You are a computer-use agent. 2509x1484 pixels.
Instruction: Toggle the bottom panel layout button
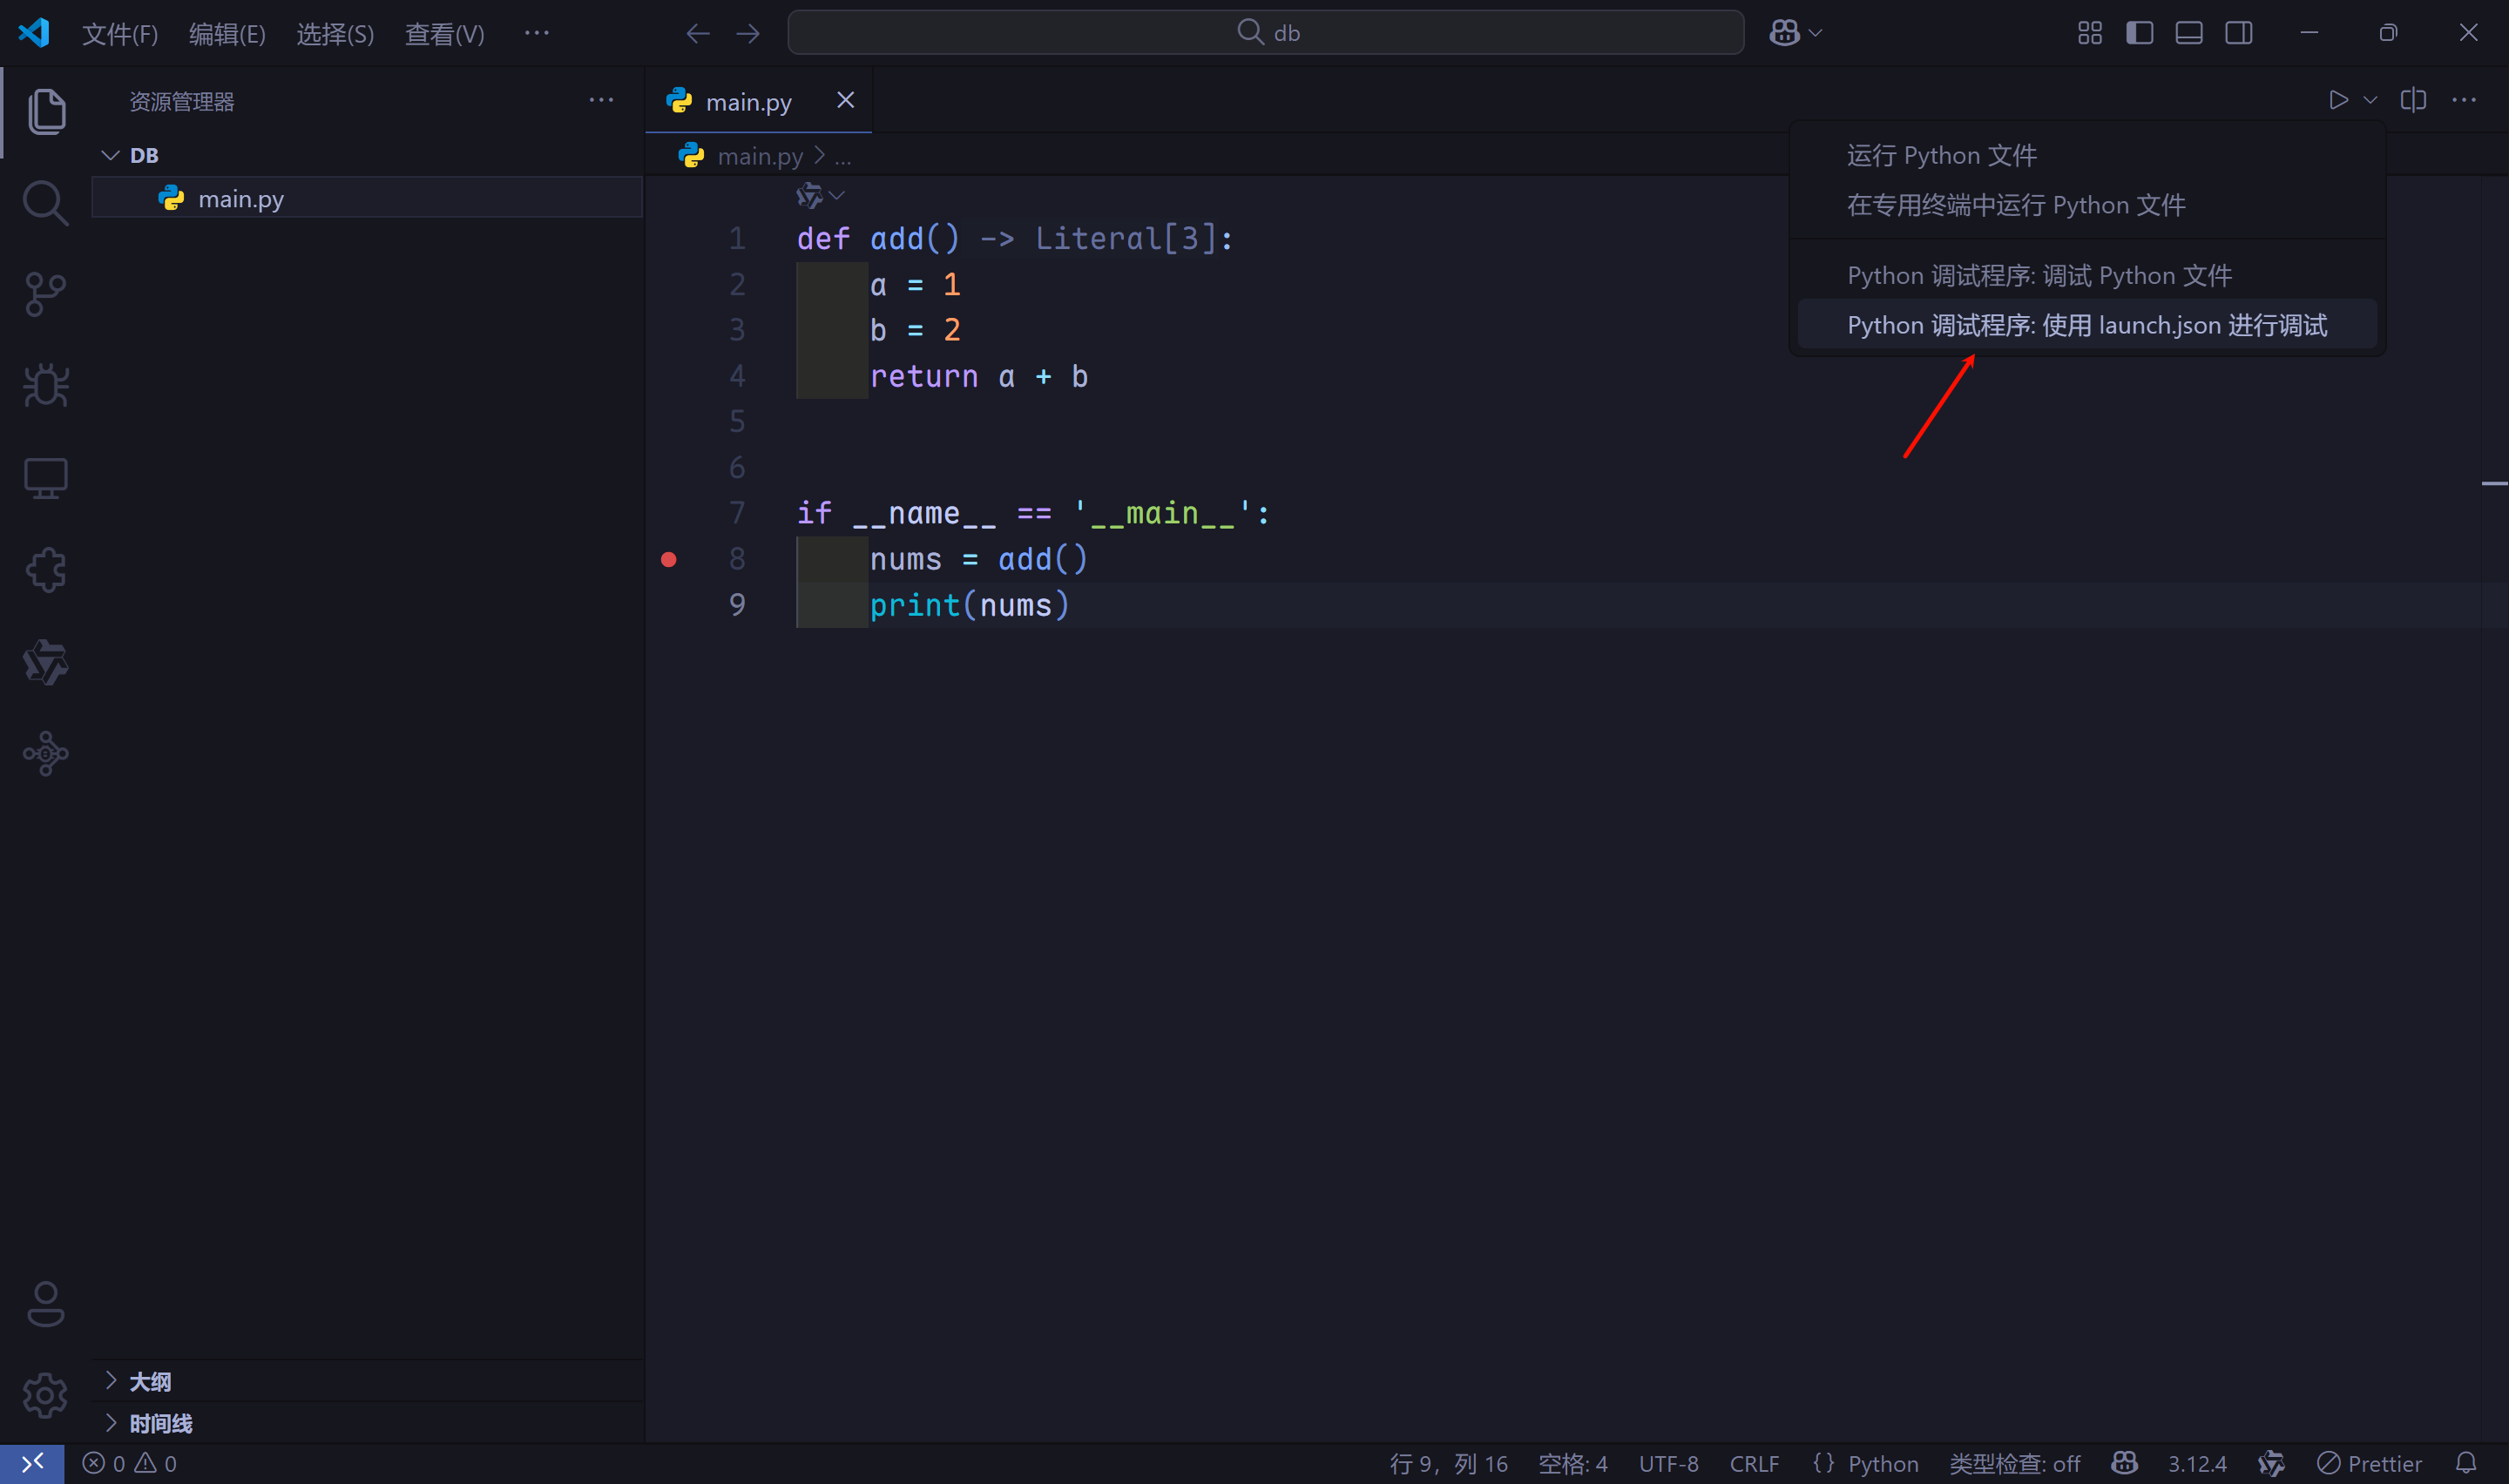(x=2189, y=33)
